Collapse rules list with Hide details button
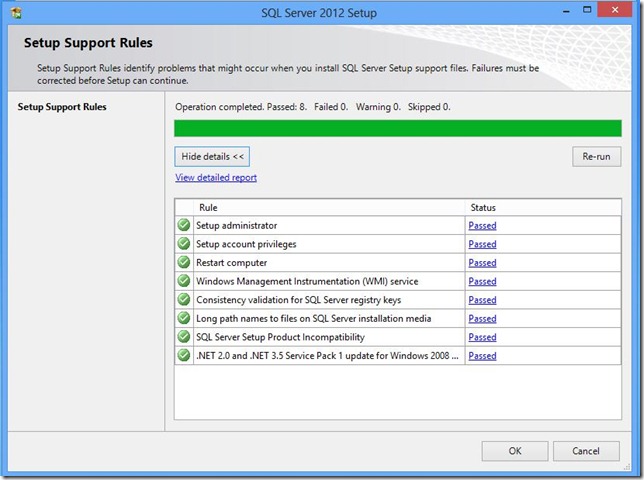Image resolution: width=644 pixels, height=480 pixels. point(212,156)
